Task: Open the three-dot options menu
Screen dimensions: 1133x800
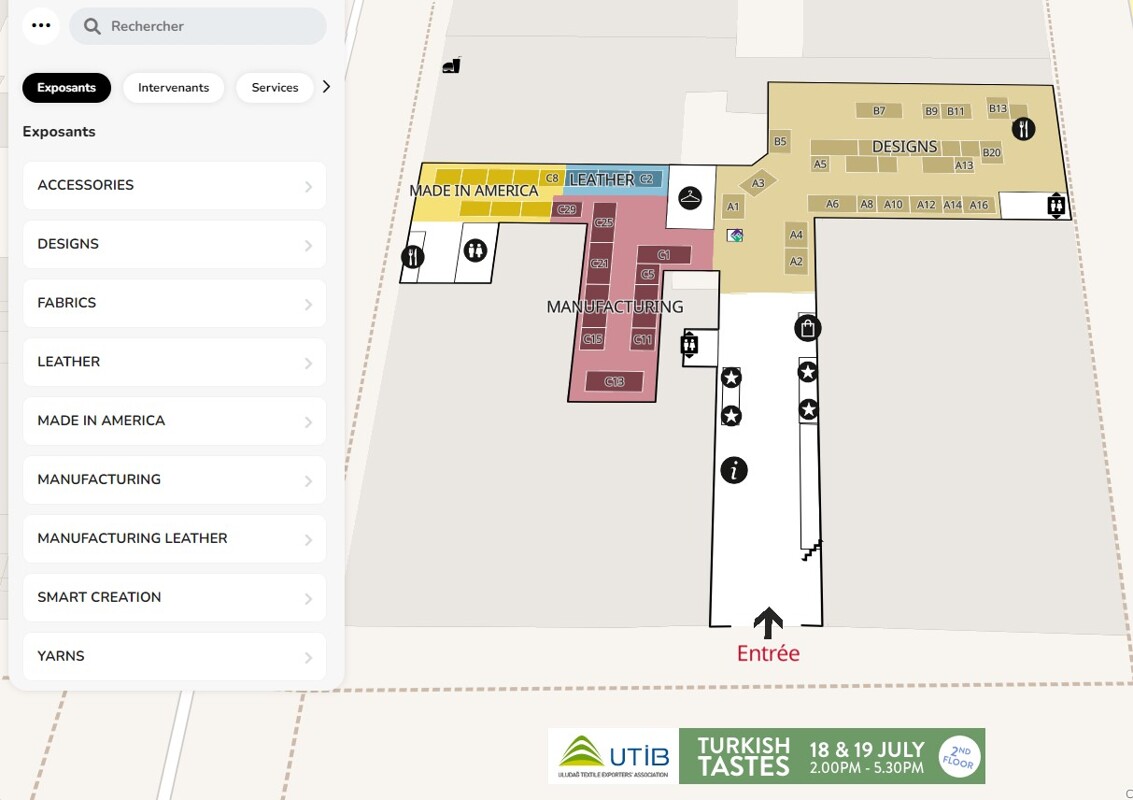Action: pyautogui.click(x=41, y=26)
